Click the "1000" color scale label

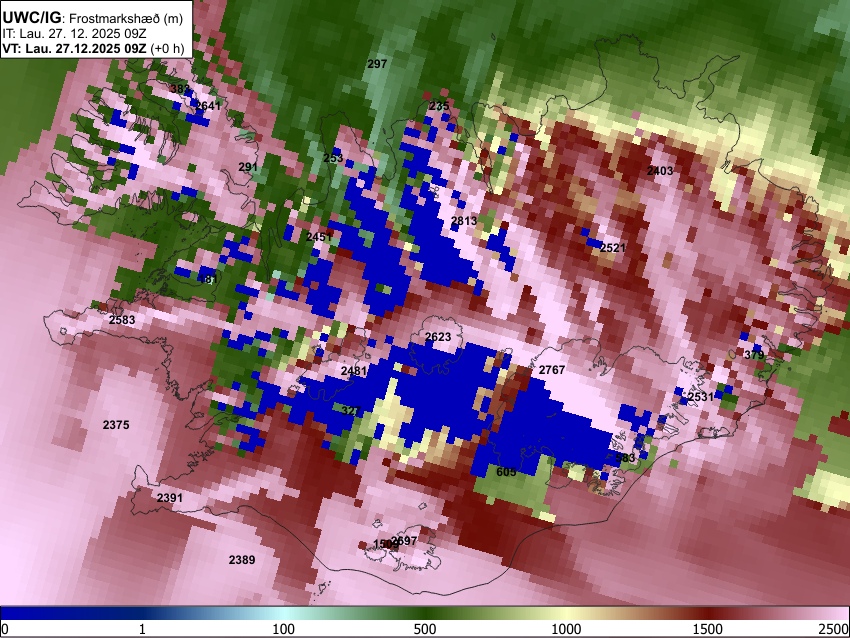[566, 629]
